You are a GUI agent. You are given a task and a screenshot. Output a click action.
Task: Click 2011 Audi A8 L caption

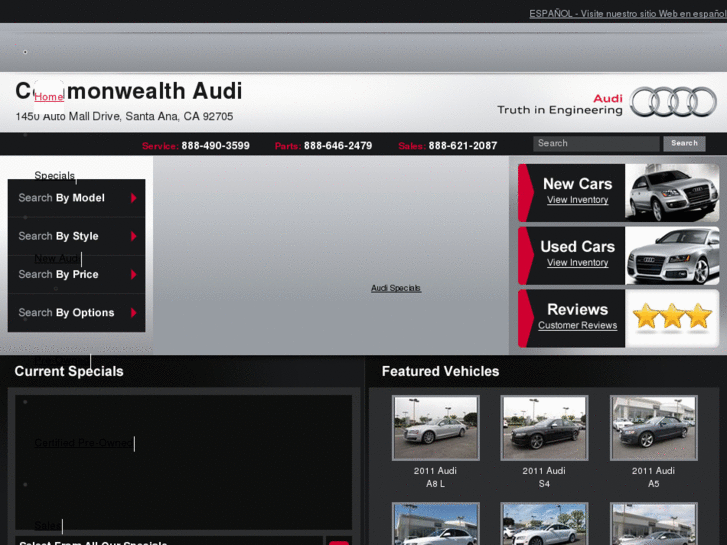tap(435, 477)
